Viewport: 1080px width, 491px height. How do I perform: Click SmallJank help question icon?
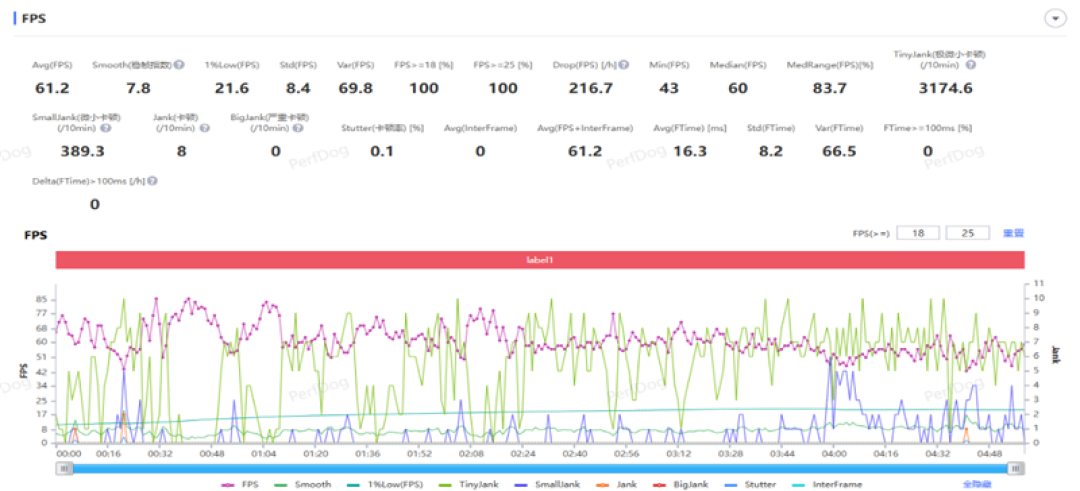point(105,128)
